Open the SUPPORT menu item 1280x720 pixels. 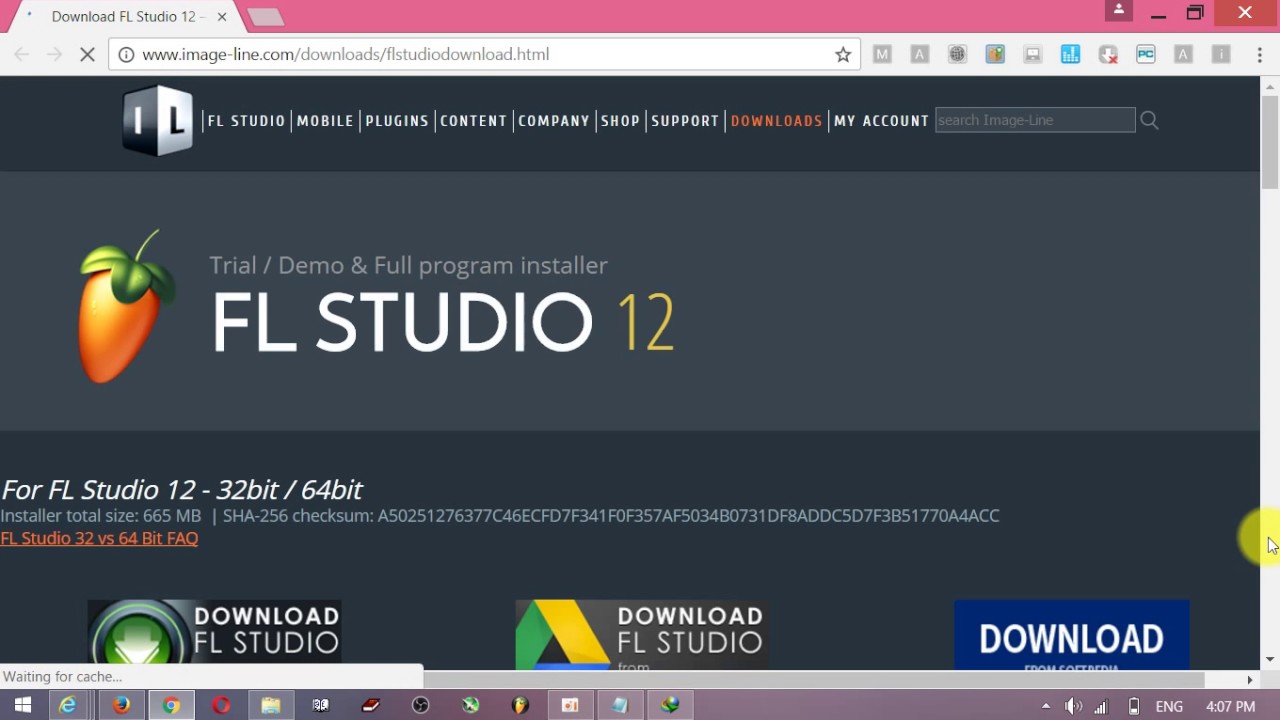[x=685, y=120]
